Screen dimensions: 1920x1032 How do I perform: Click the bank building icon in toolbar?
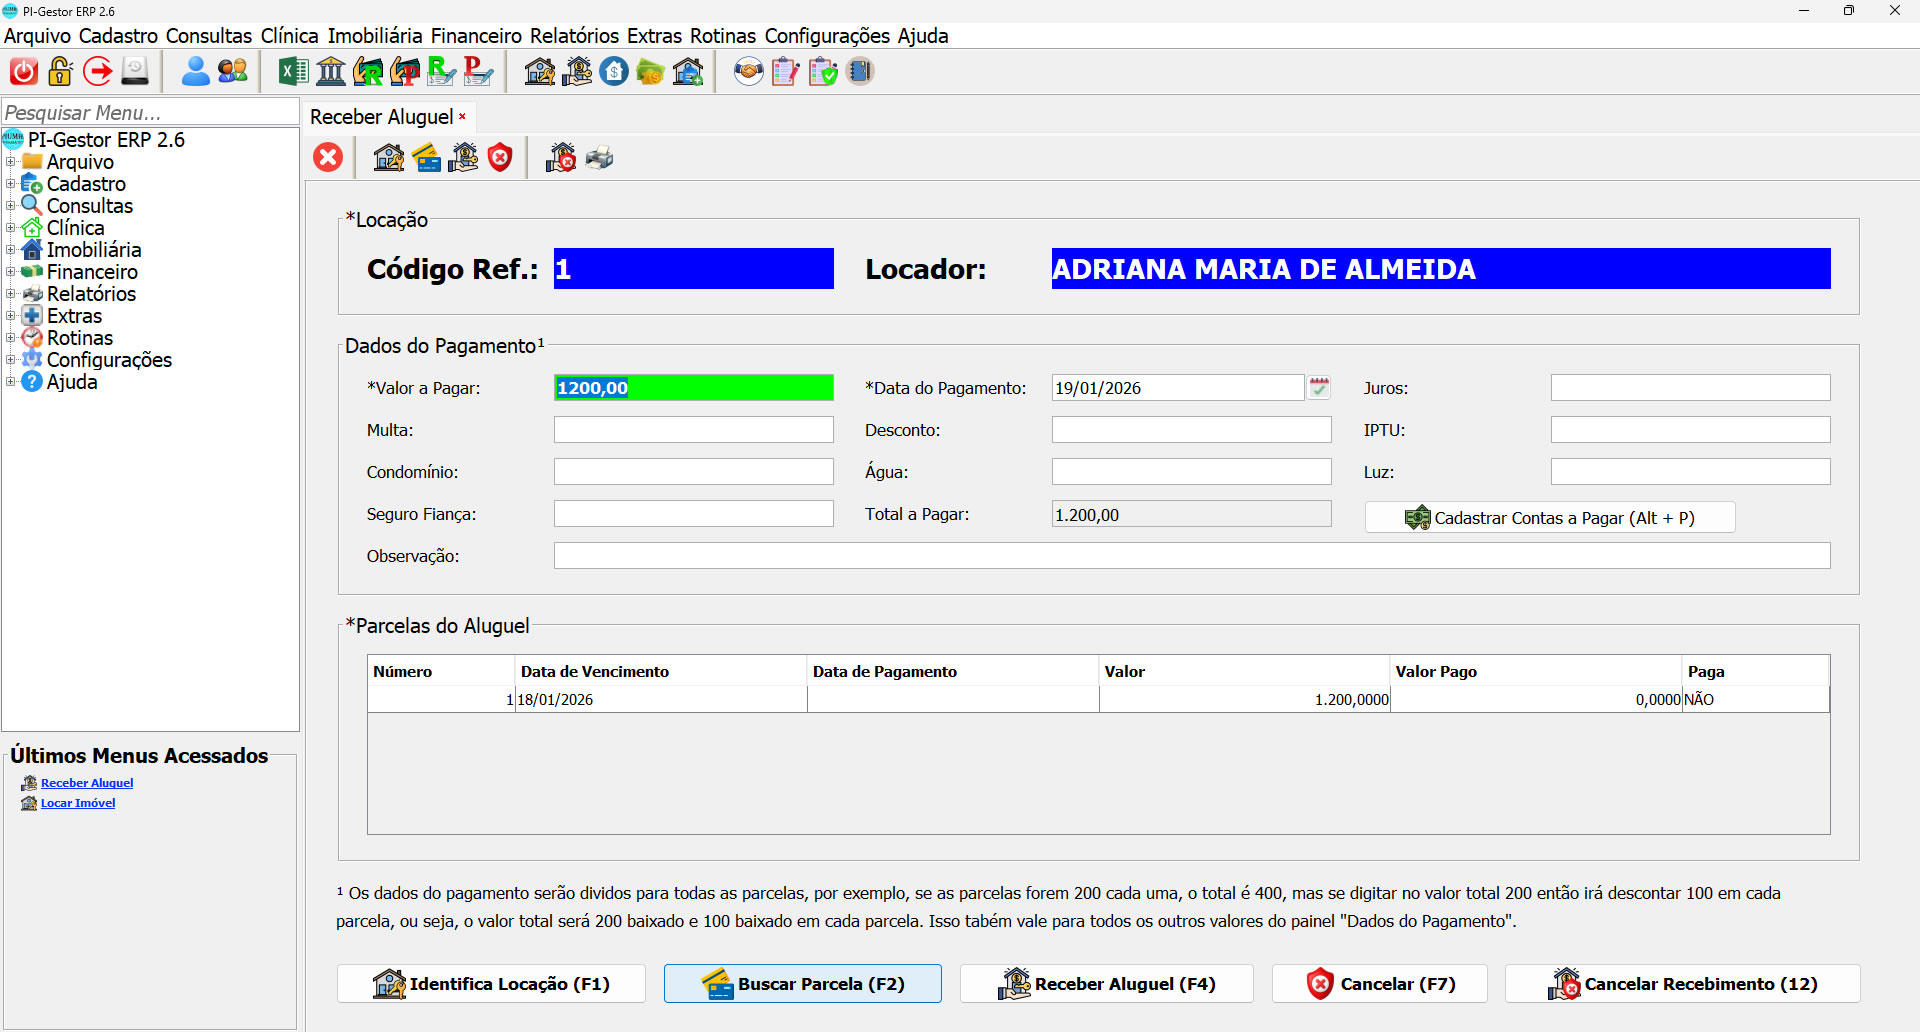330,72
